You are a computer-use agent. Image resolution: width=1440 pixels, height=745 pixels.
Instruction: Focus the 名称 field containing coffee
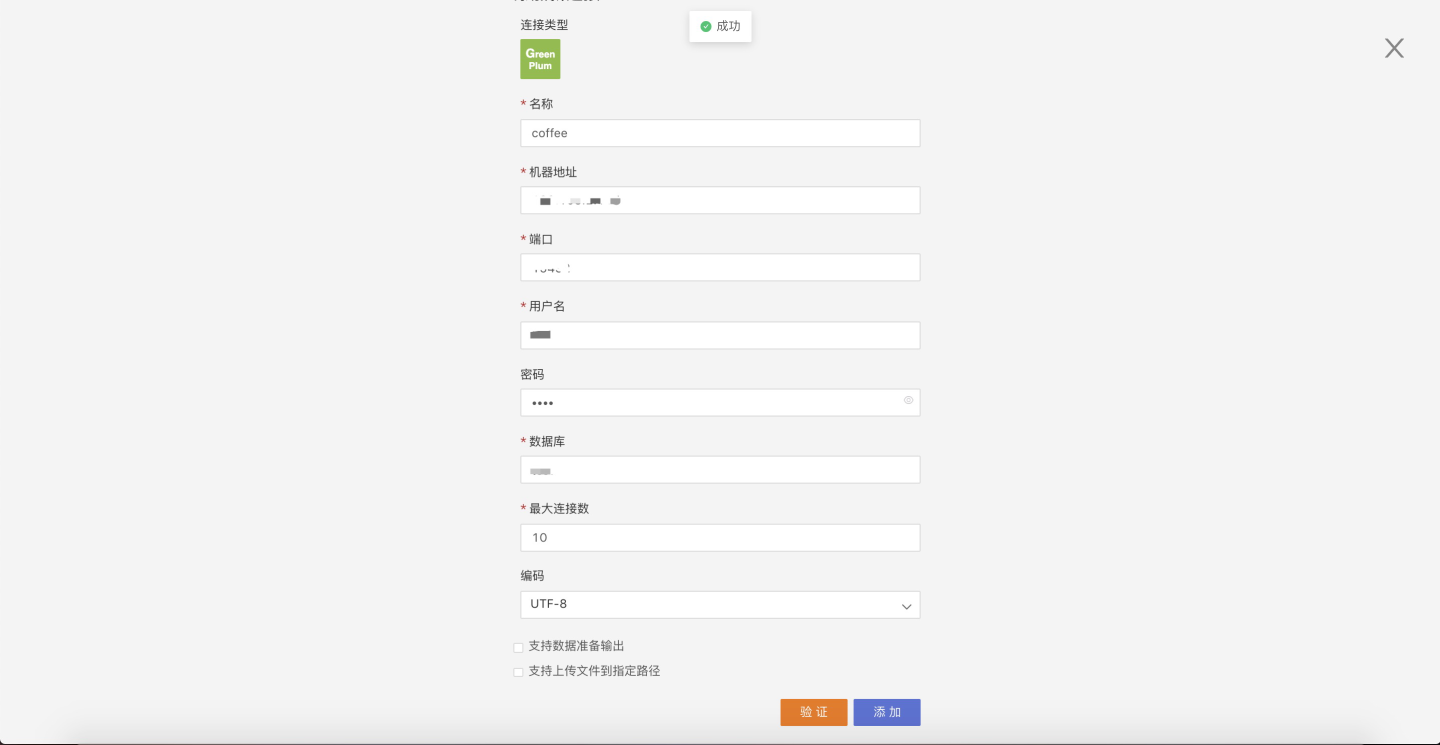719,133
